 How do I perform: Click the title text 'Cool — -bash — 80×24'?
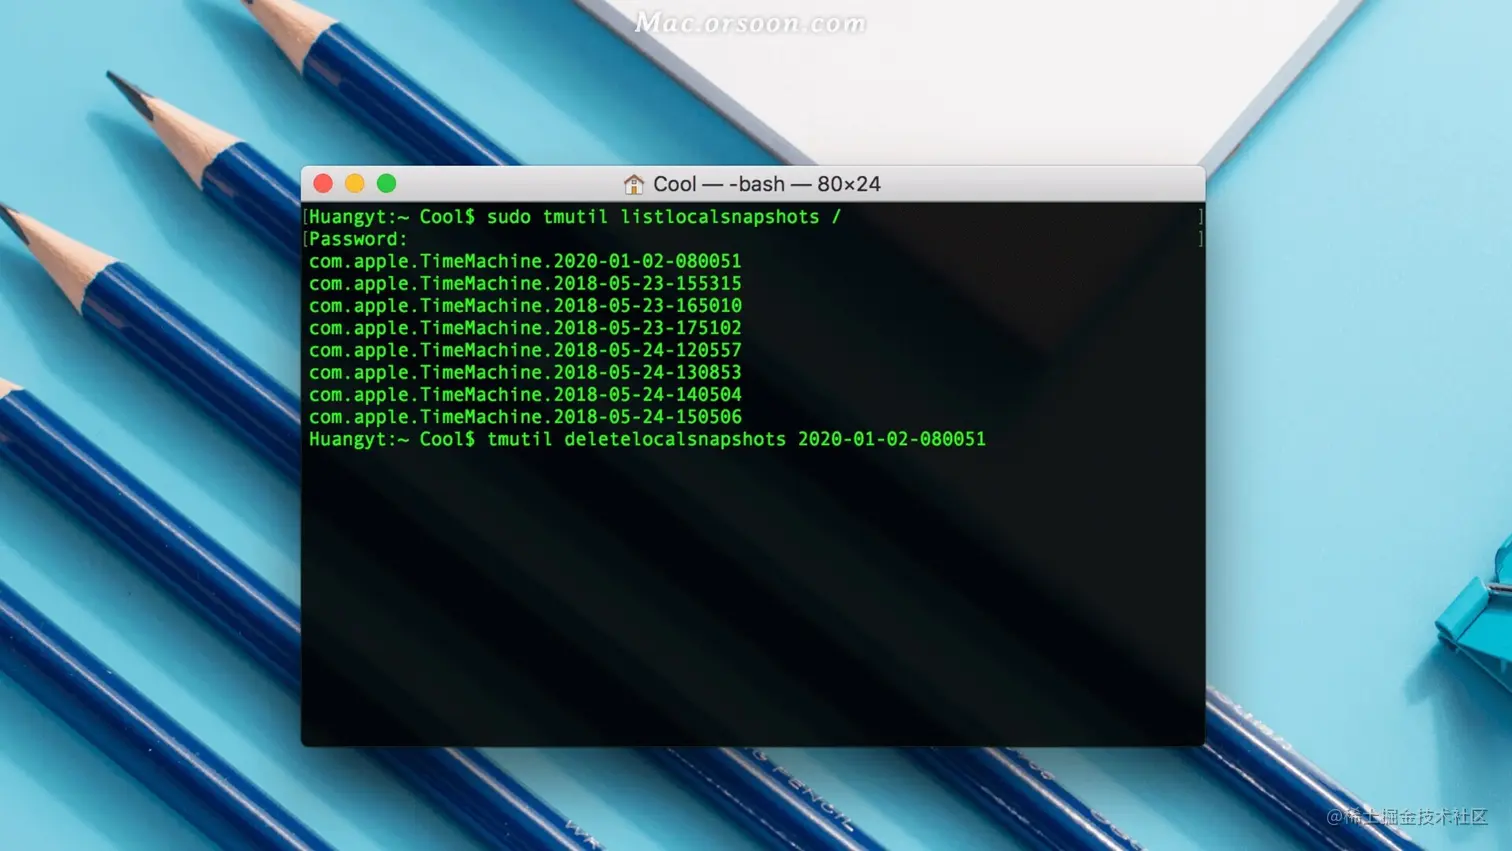click(767, 184)
